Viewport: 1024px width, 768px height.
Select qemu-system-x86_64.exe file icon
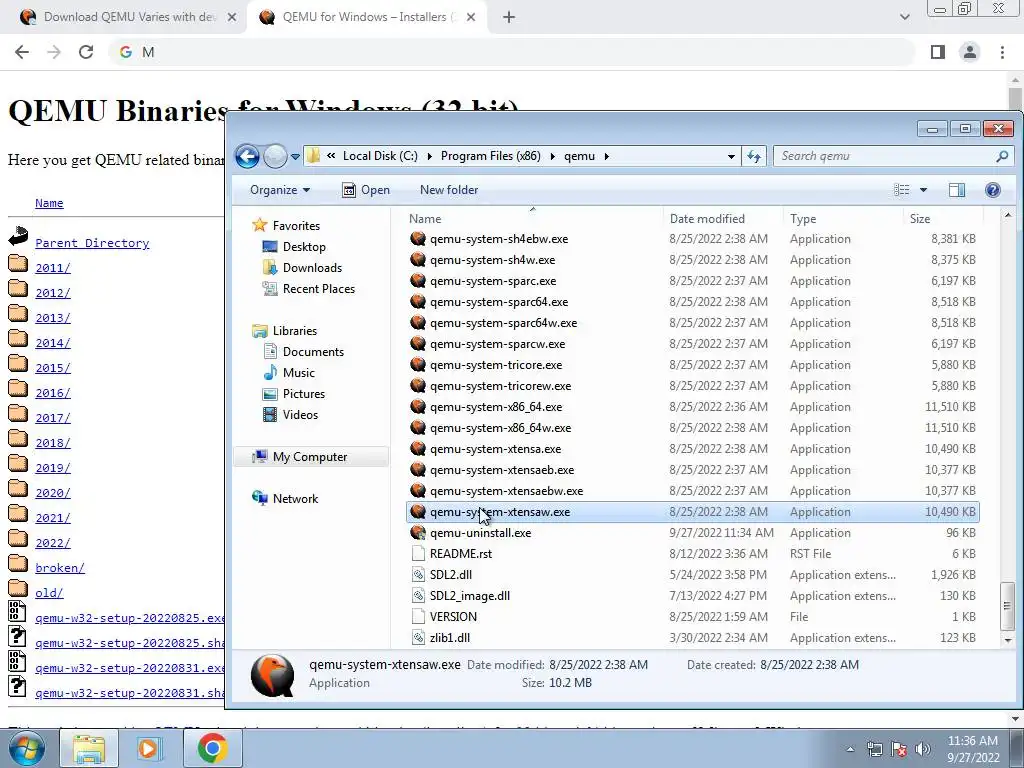(418, 407)
